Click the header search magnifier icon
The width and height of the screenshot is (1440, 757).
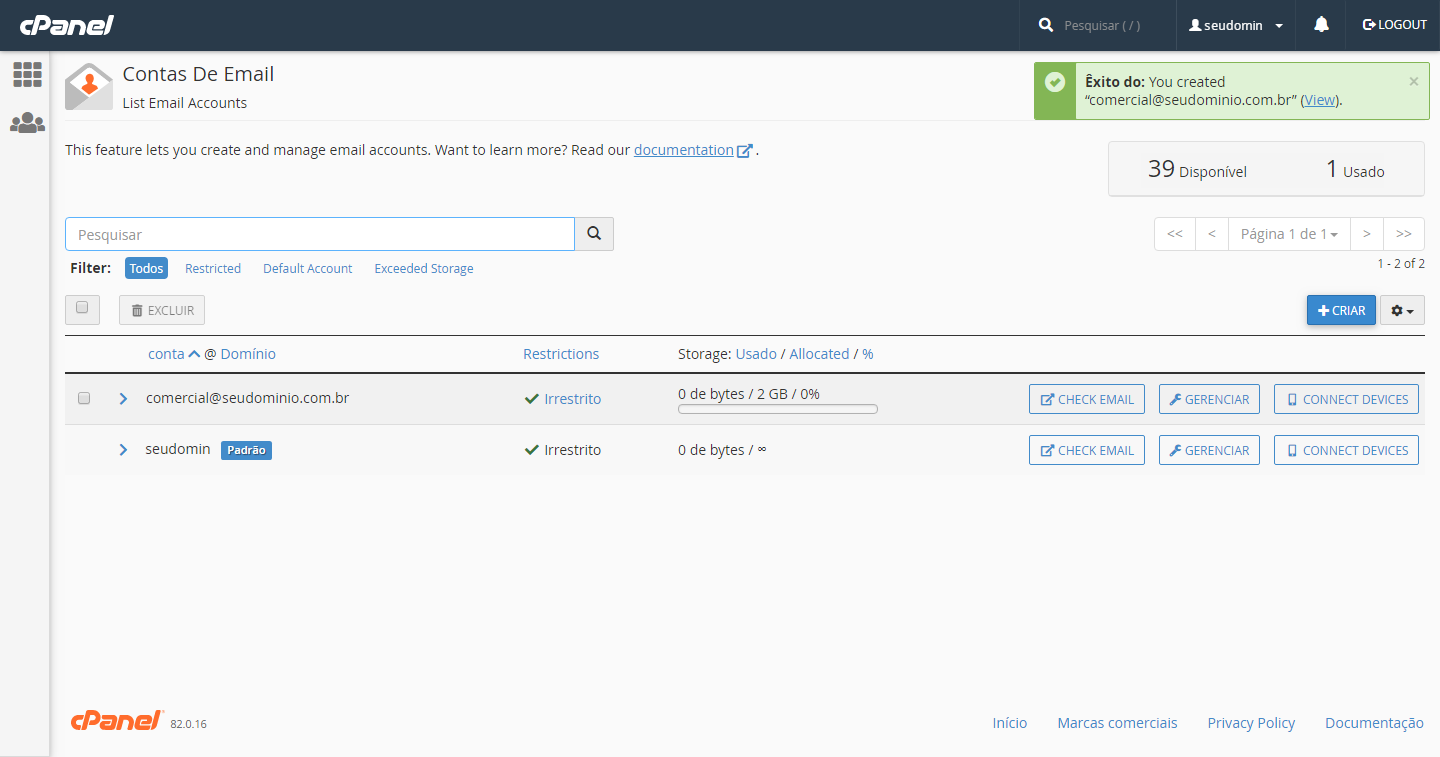1046,25
